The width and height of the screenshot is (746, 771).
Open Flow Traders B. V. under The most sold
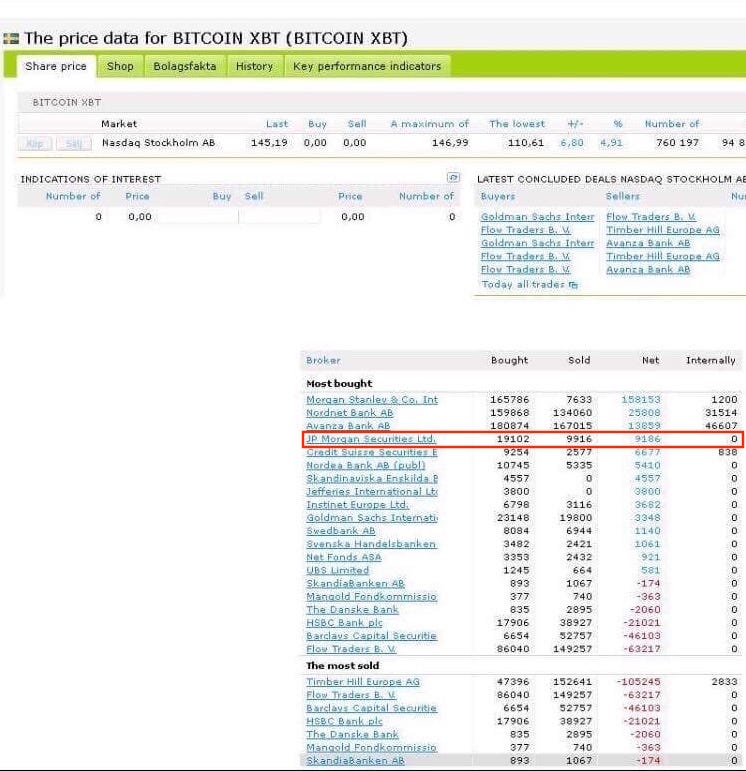[351, 695]
